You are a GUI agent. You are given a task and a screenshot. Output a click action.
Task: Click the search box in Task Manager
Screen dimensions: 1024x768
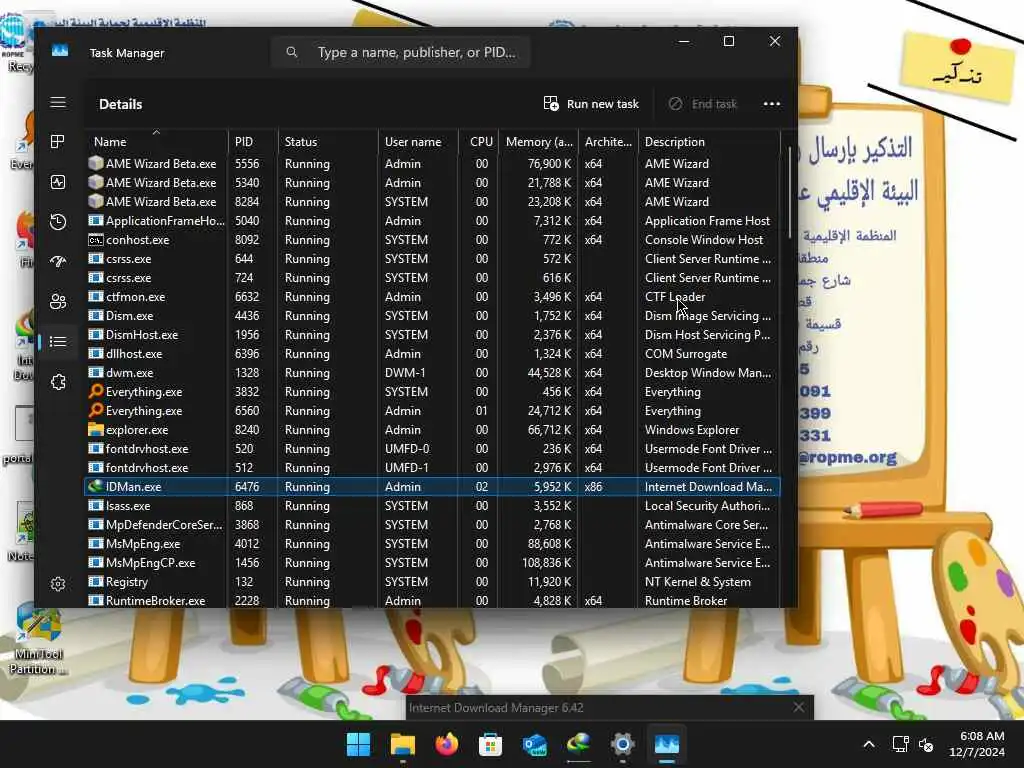pyautogui.click(x=400, y=52)
